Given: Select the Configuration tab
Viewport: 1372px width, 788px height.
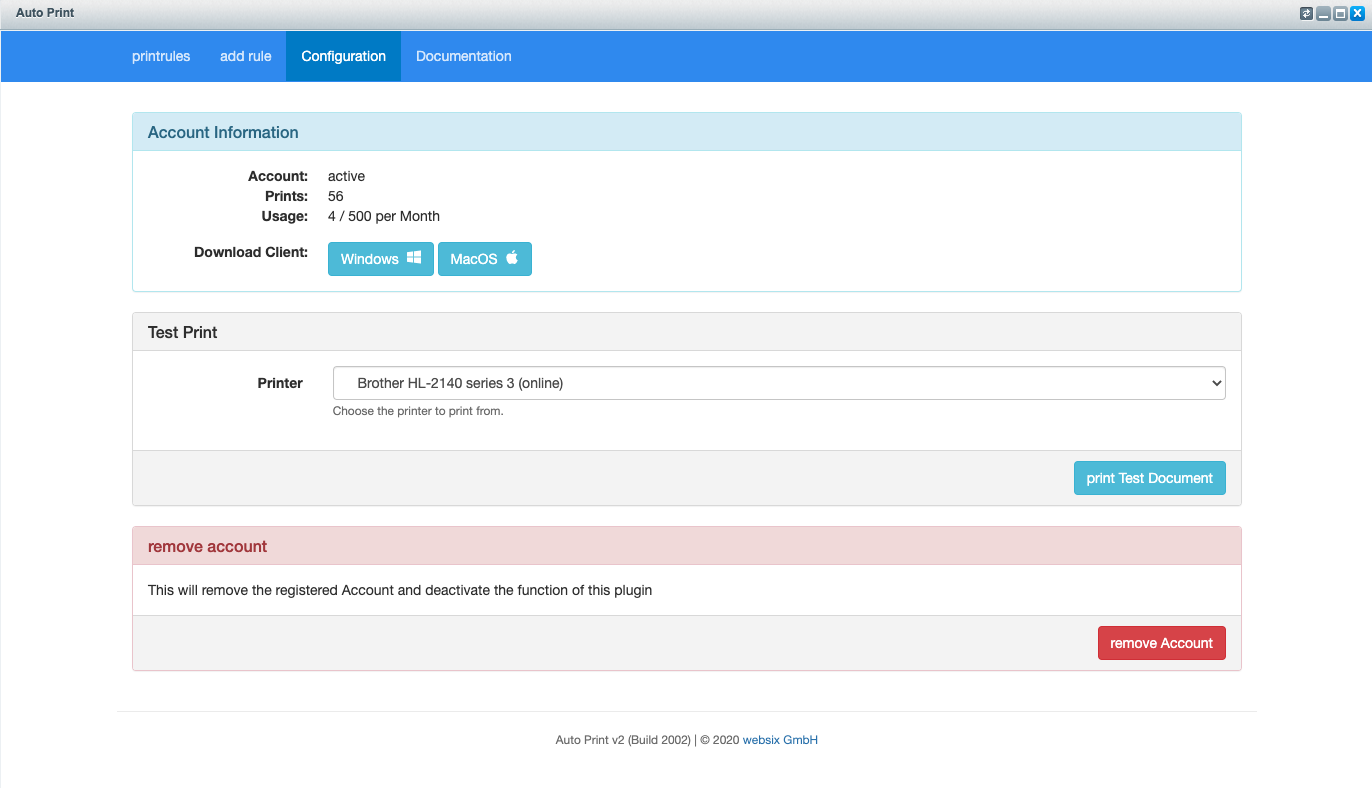Looking at the screenshot, I should point(343,56).
